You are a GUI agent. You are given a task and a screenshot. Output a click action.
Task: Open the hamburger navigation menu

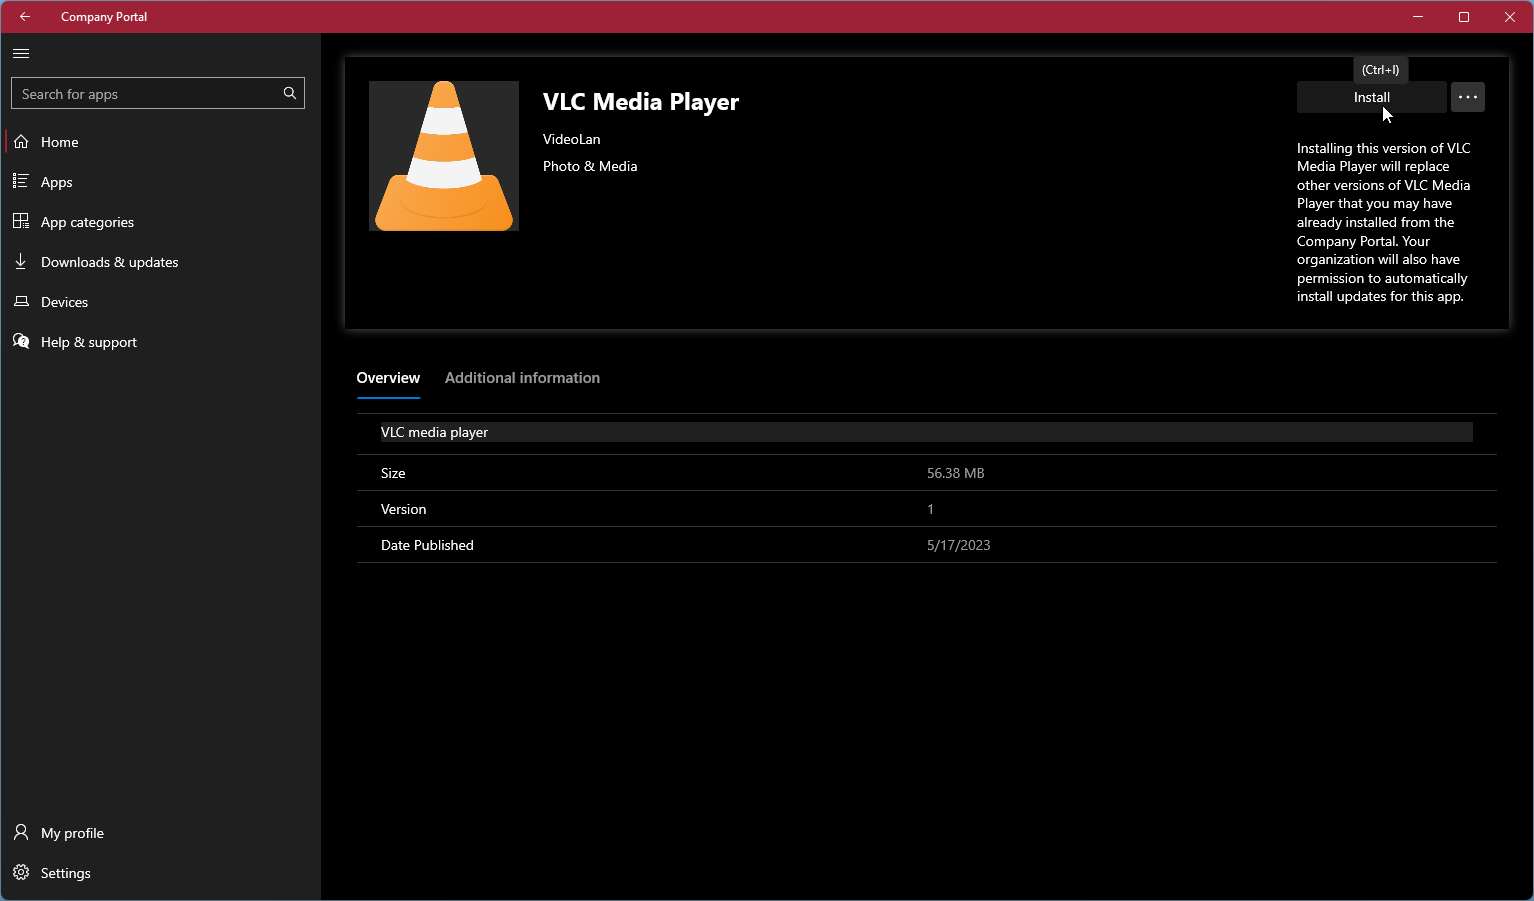click(x=20, y=53)
